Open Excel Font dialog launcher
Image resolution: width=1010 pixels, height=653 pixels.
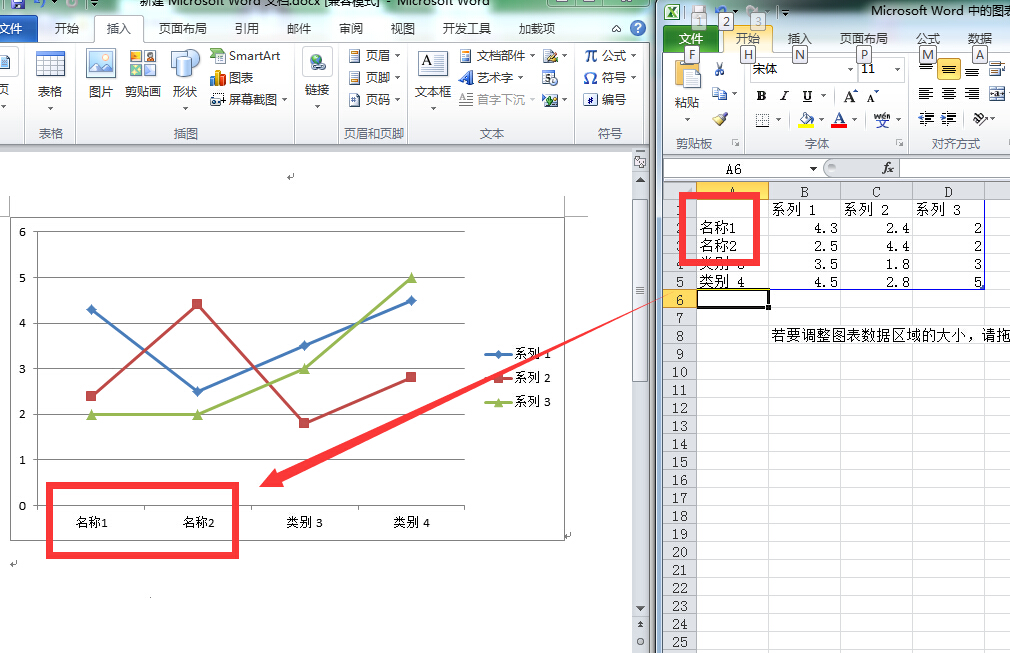899,143
